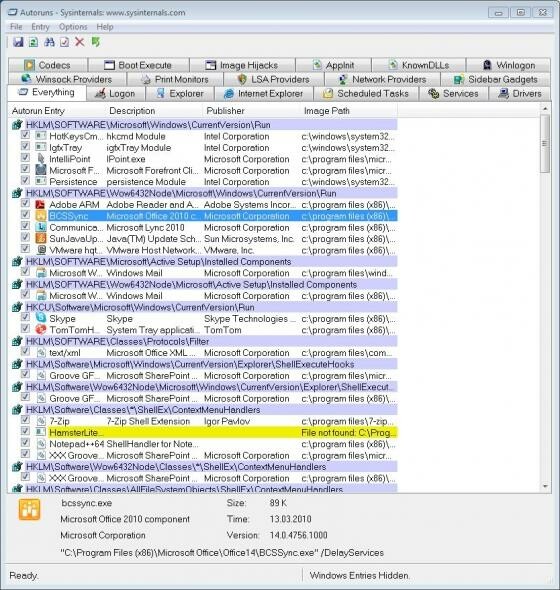This screenshot has height=590, width=560.
Task: Switch to the Scheduled Tasks tab
Action: click(366, 94)
